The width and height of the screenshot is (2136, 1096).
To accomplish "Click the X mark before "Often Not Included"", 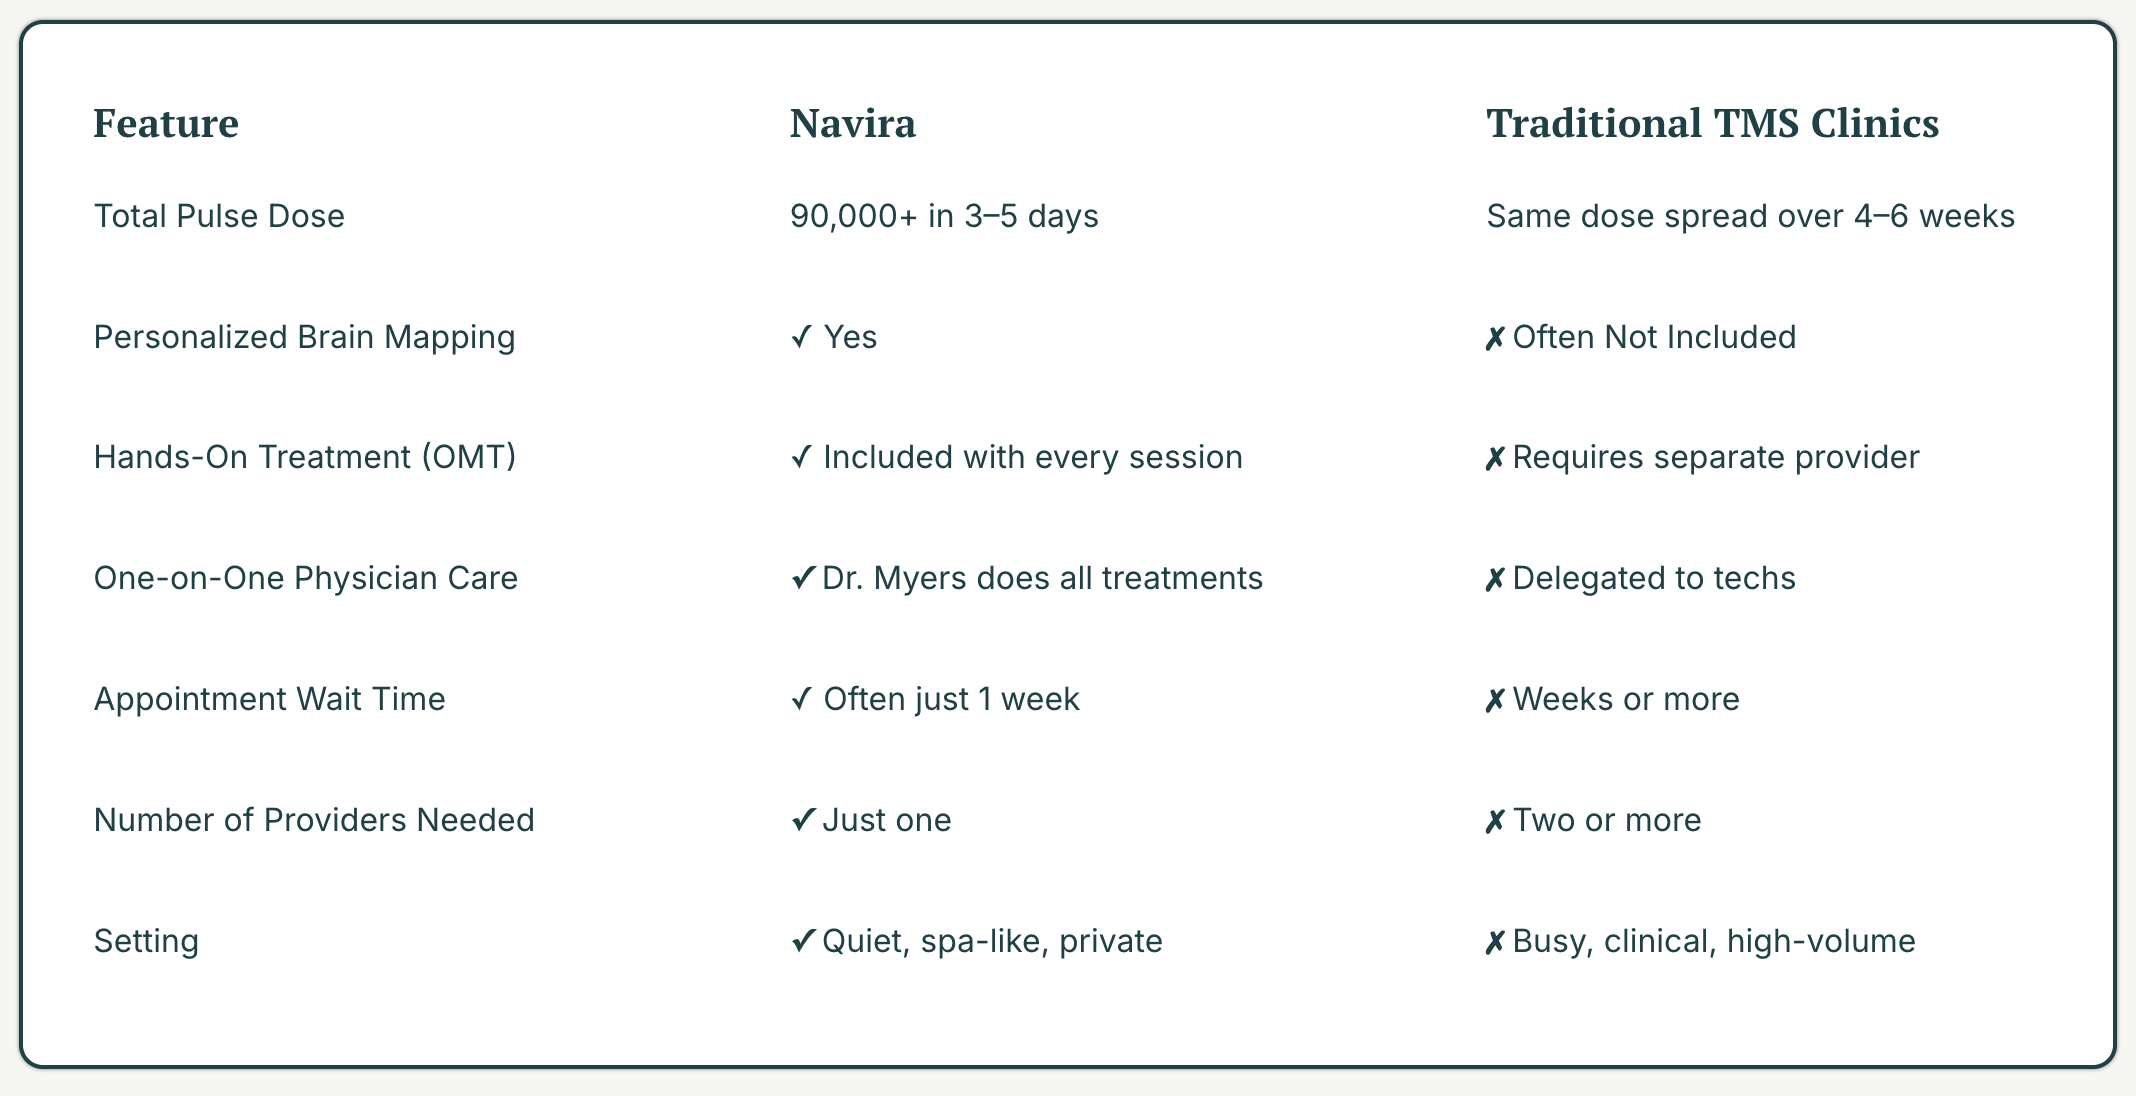I will 1495,338.
